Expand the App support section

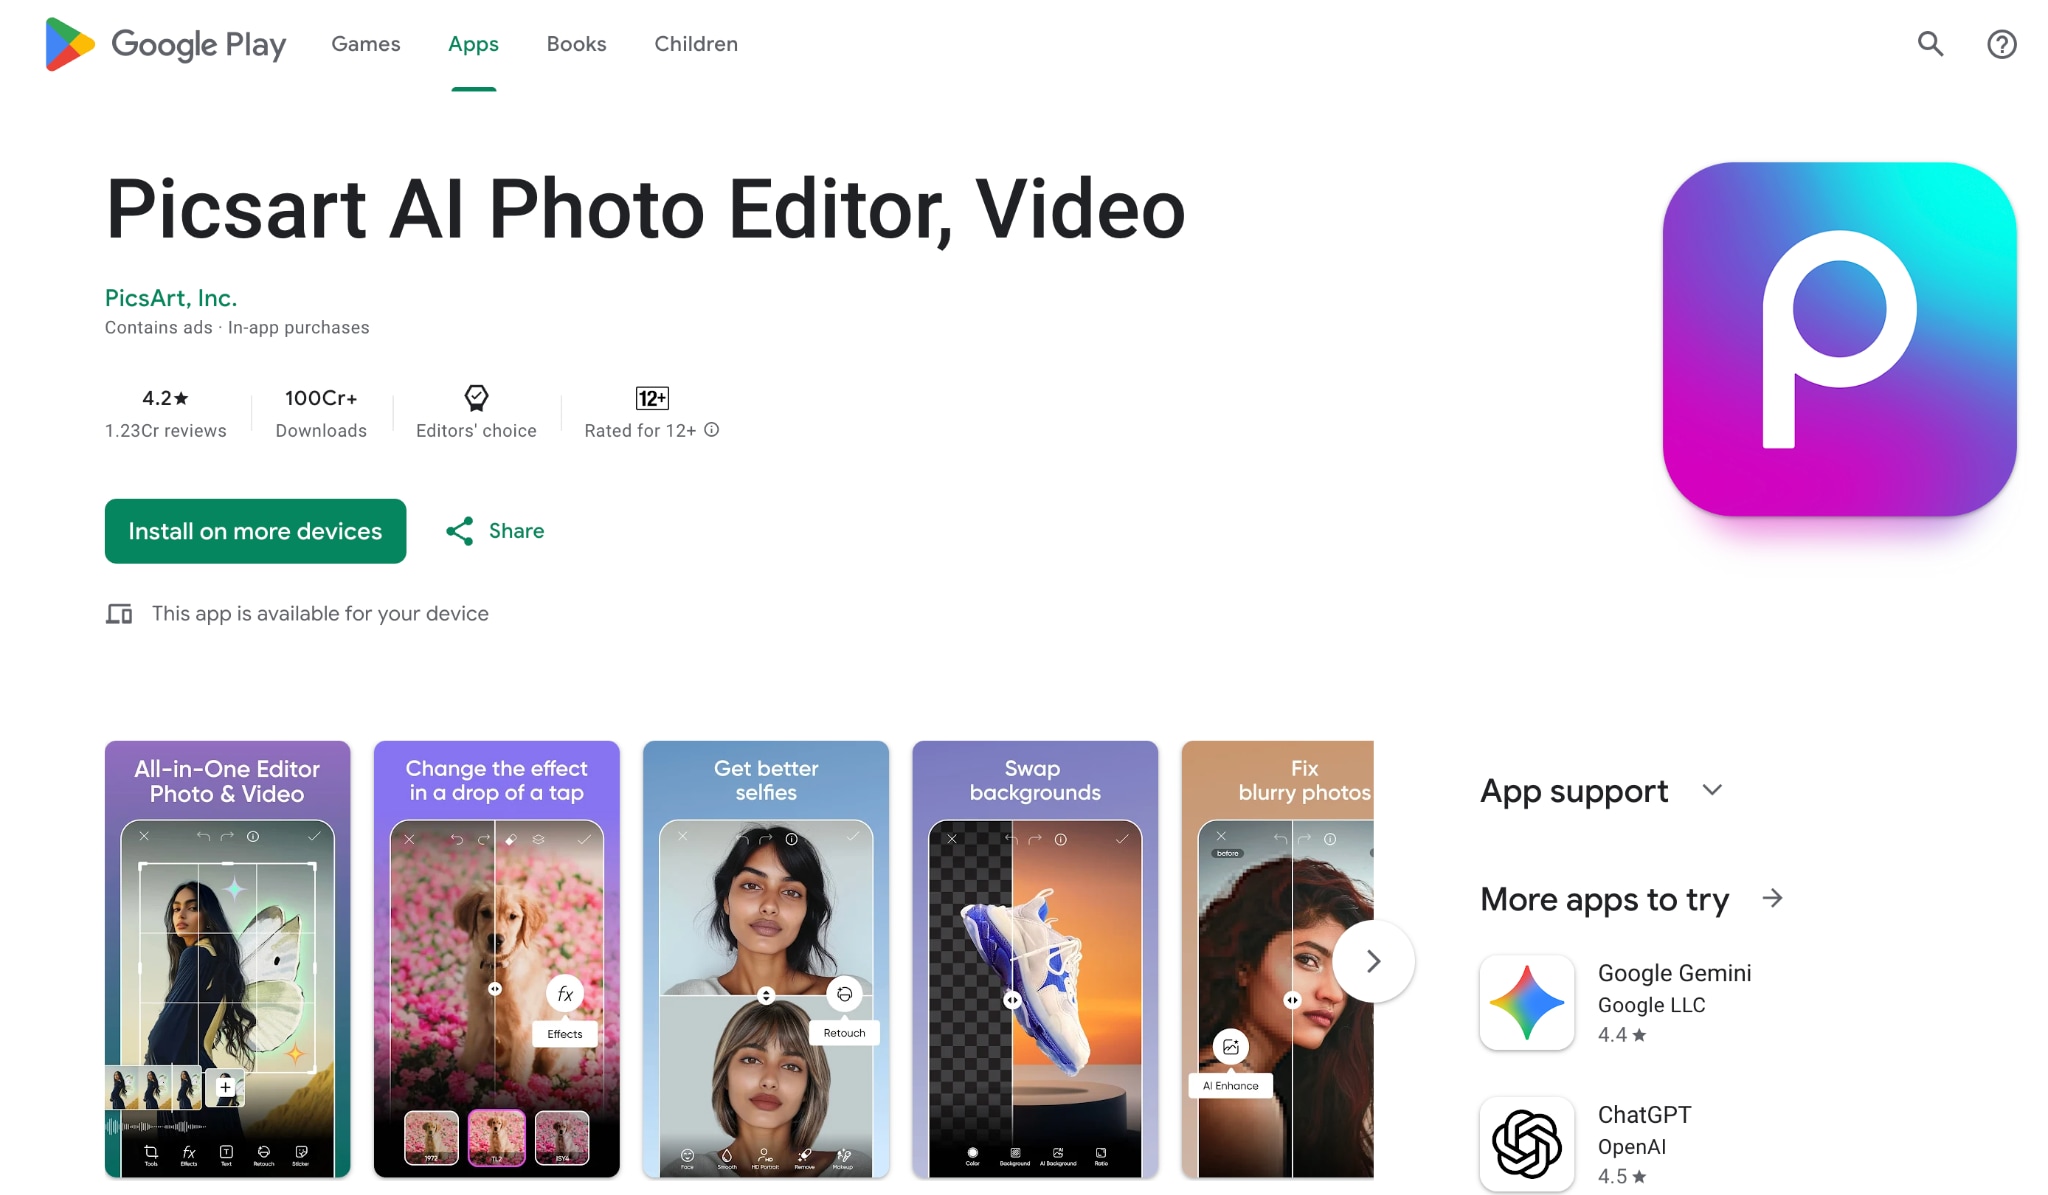tap(1713, 790)
